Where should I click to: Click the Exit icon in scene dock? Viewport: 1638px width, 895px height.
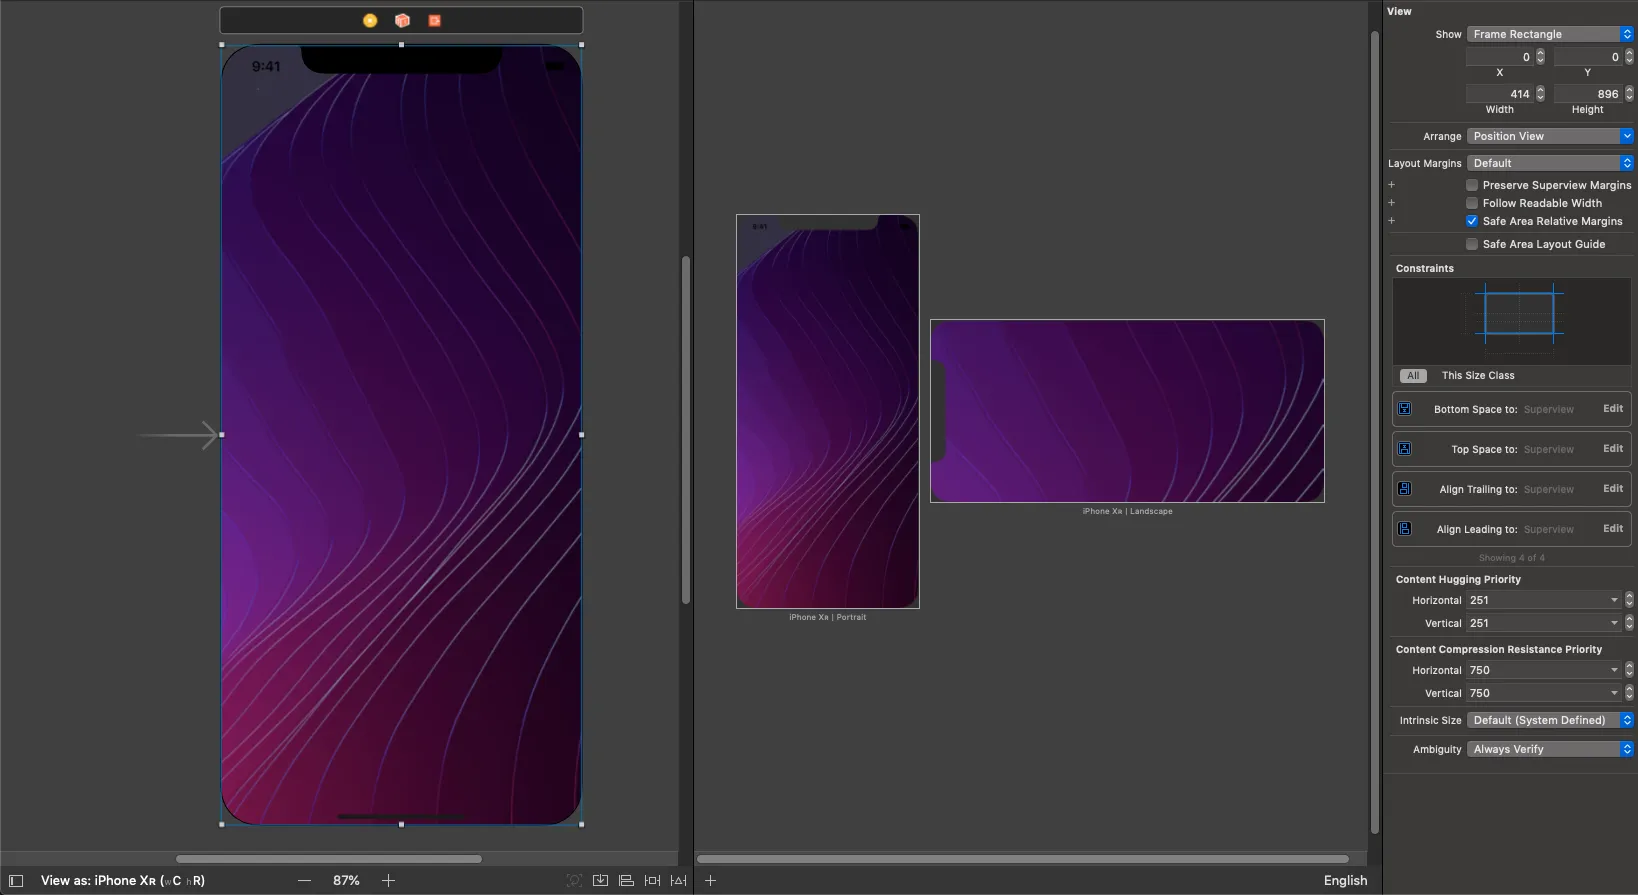(434, 20)
